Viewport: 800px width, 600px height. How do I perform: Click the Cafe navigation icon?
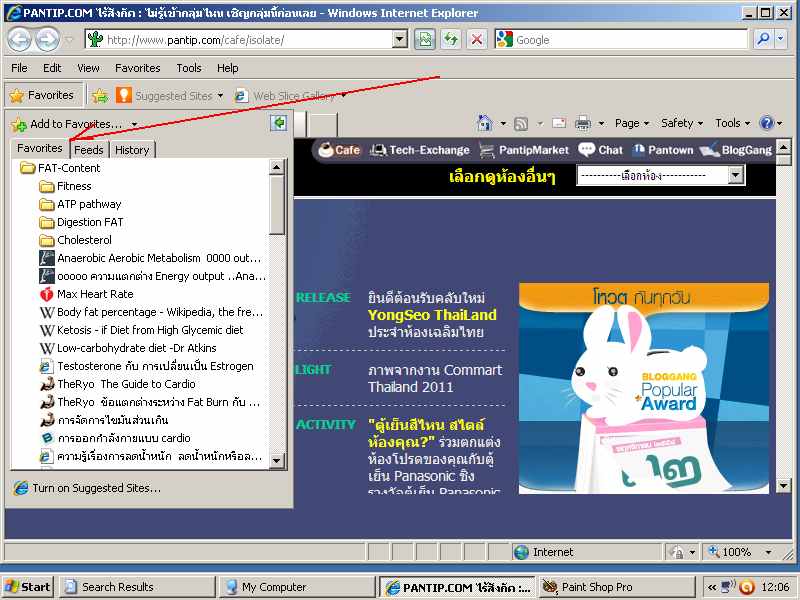(x=339, y=150)
